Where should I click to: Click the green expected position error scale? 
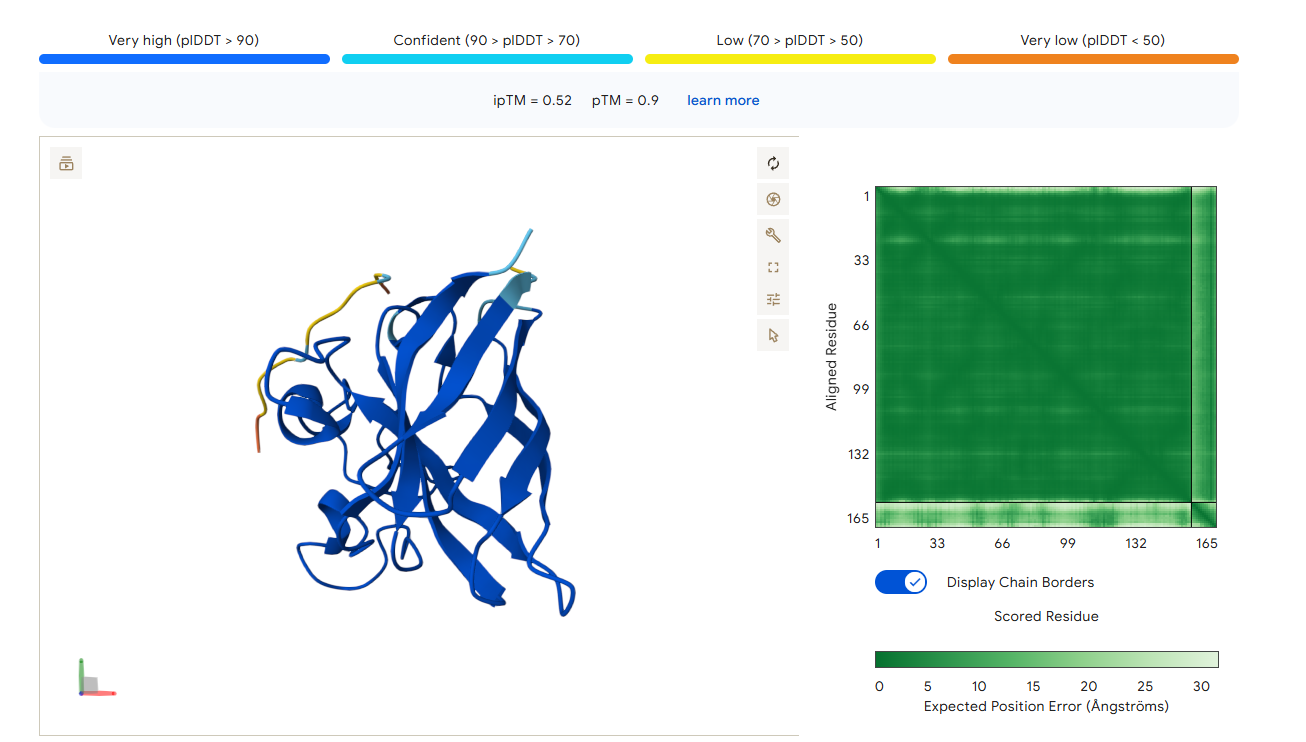pos(1046,659)
